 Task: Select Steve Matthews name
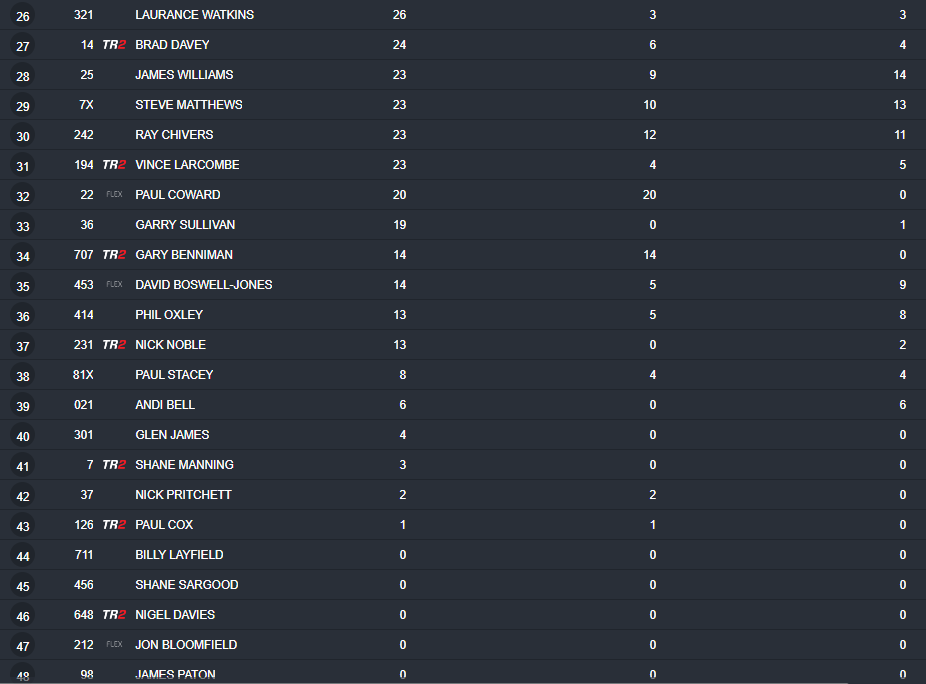click(189, 105)
